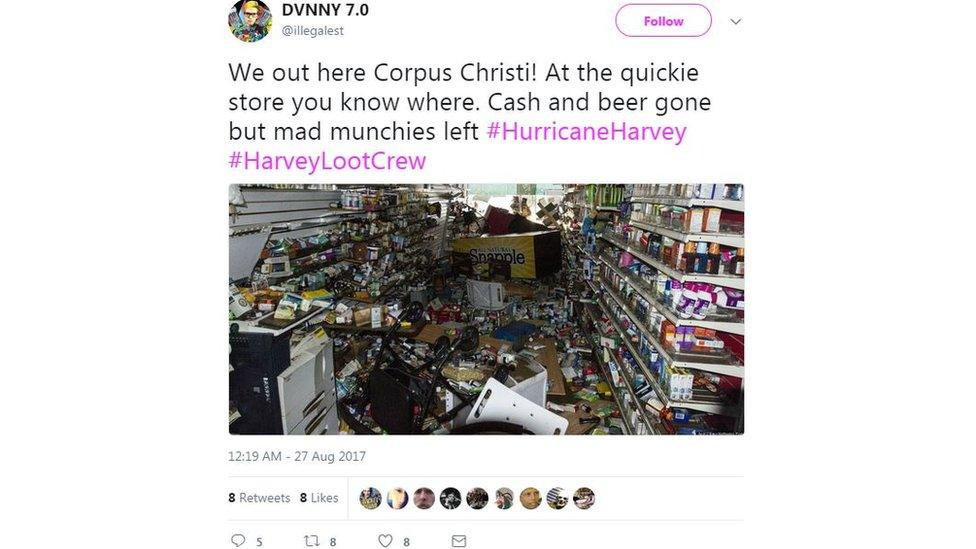Open DVNNY 7.0 profile avatar
The width and height of the screenshot is (976, 549).
coord(250,20)
